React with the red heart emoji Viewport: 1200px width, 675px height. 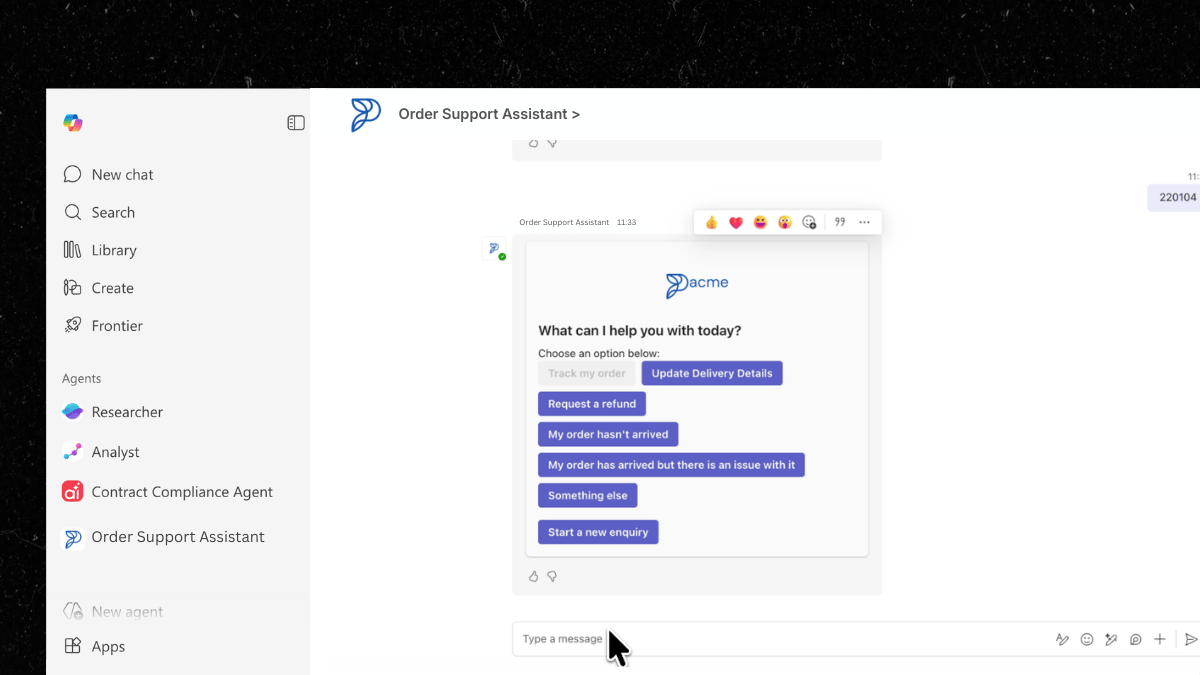pyautogui.click(x=736, y=222)
